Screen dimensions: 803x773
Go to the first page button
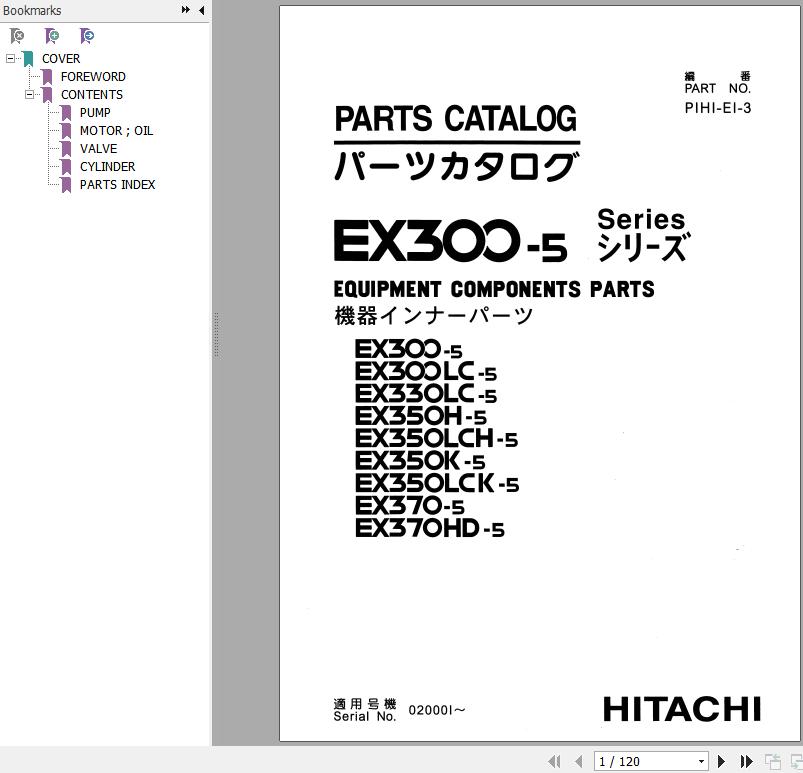[554, 761]
